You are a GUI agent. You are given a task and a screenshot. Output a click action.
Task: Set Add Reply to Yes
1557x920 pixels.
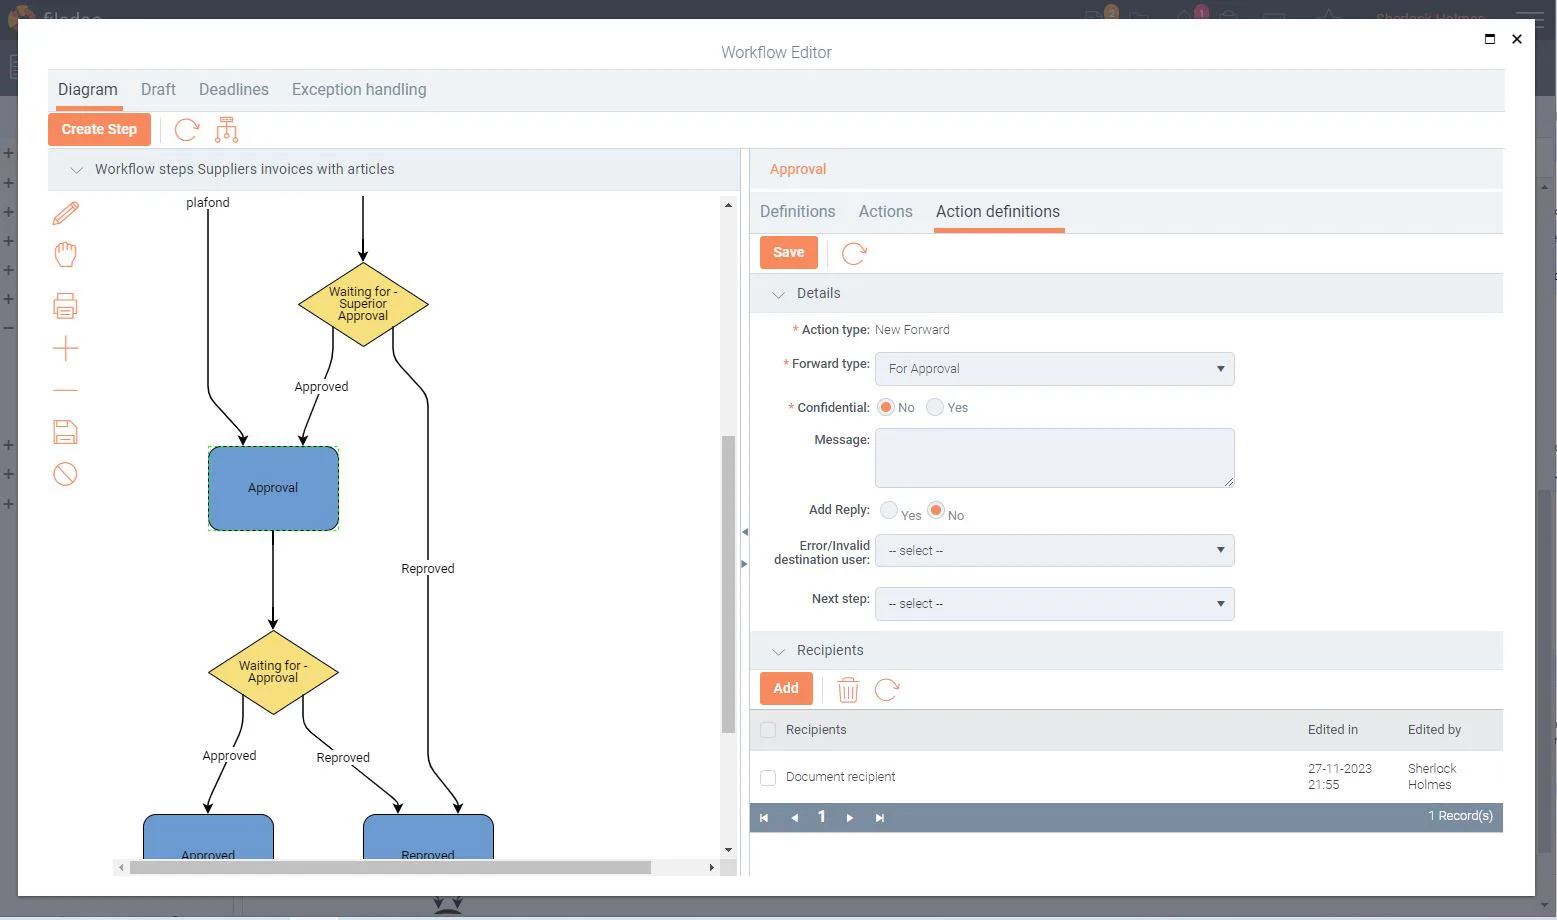(889, 510)
